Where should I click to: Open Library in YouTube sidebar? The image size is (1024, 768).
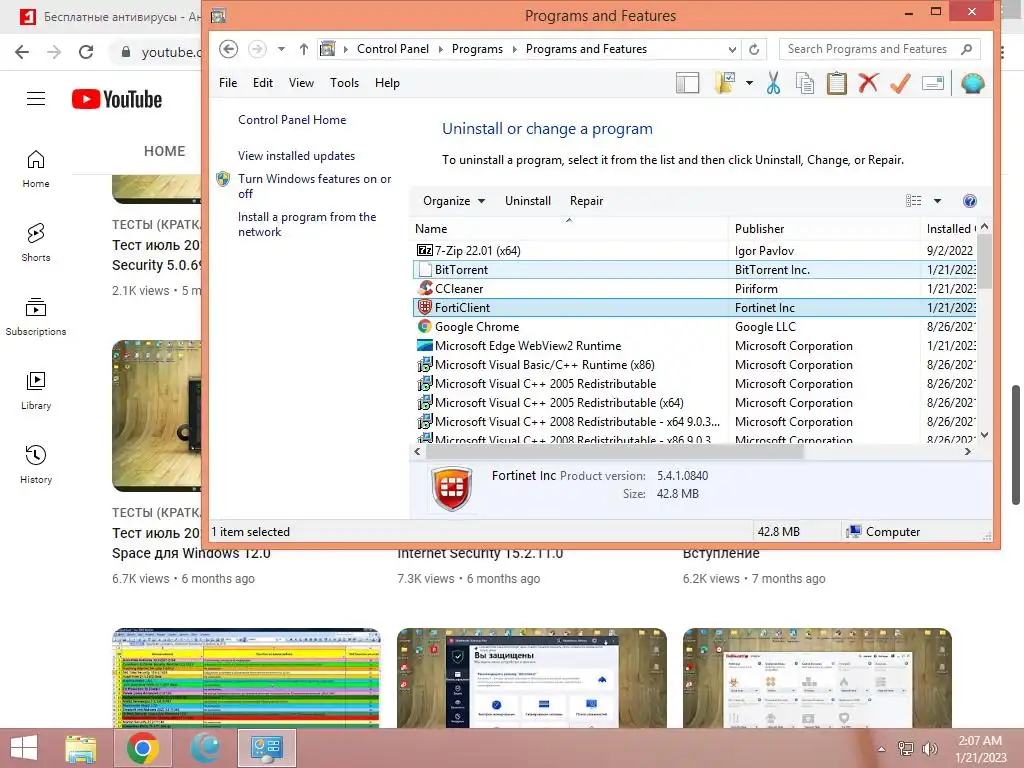click(x=36, y=391)
